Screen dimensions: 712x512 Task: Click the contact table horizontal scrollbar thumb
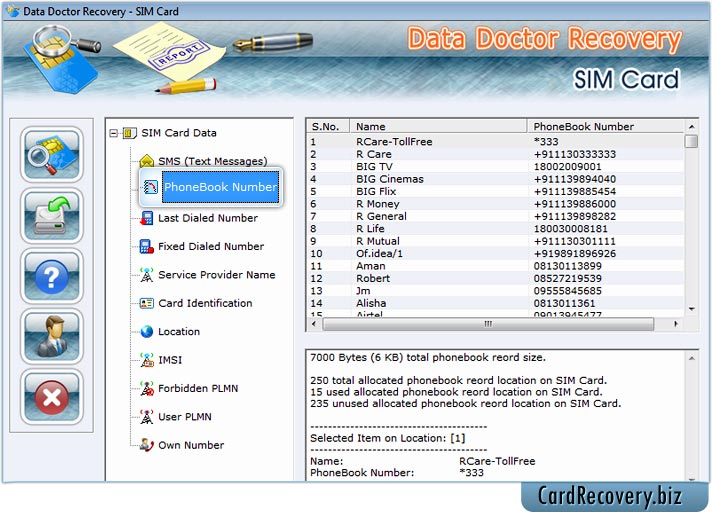click(x=488, y=324)
